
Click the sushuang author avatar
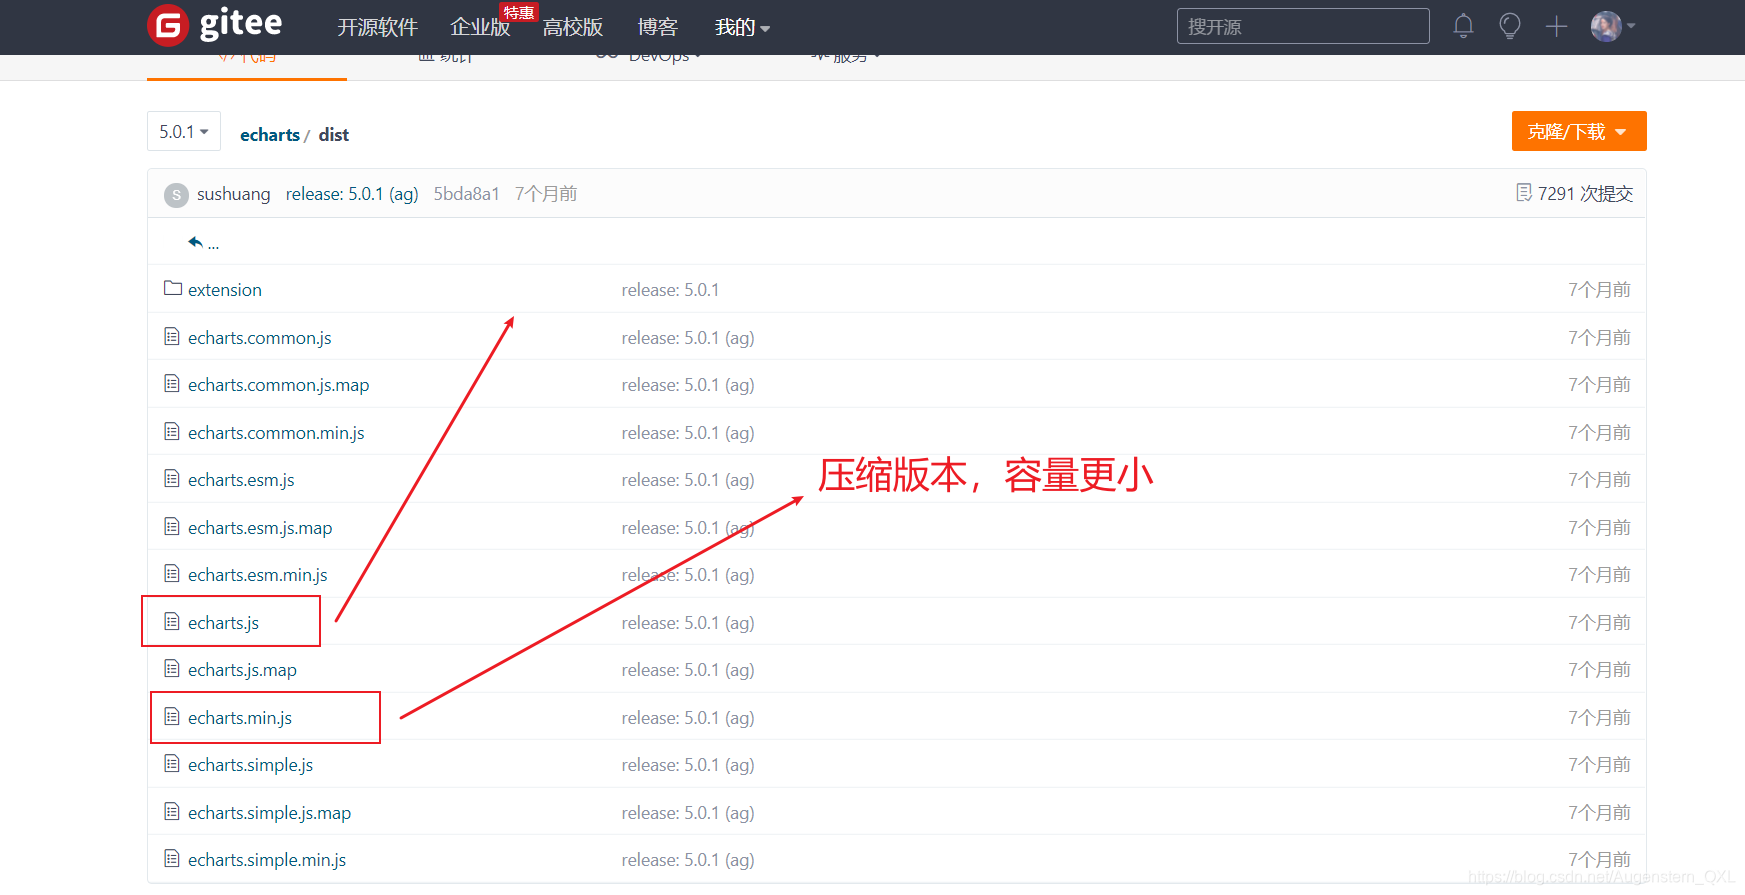(x=176, y=195)
